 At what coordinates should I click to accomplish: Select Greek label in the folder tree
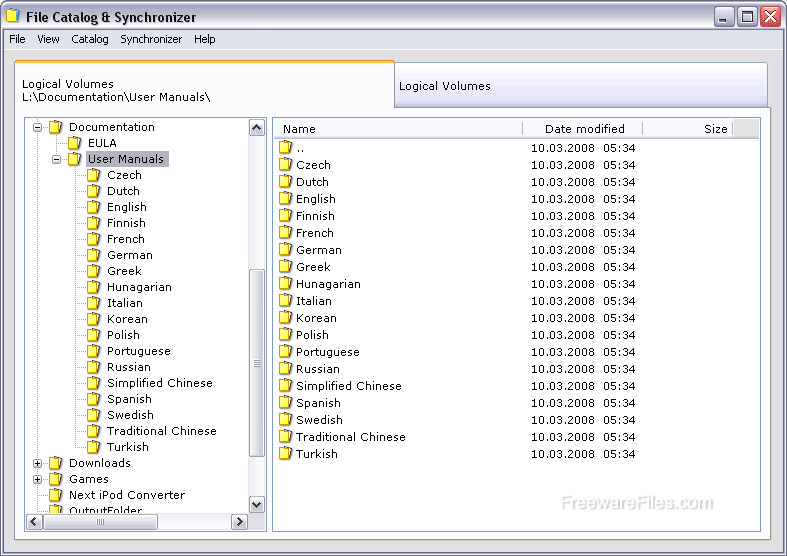pyautogui.click(x=124, y=271)
